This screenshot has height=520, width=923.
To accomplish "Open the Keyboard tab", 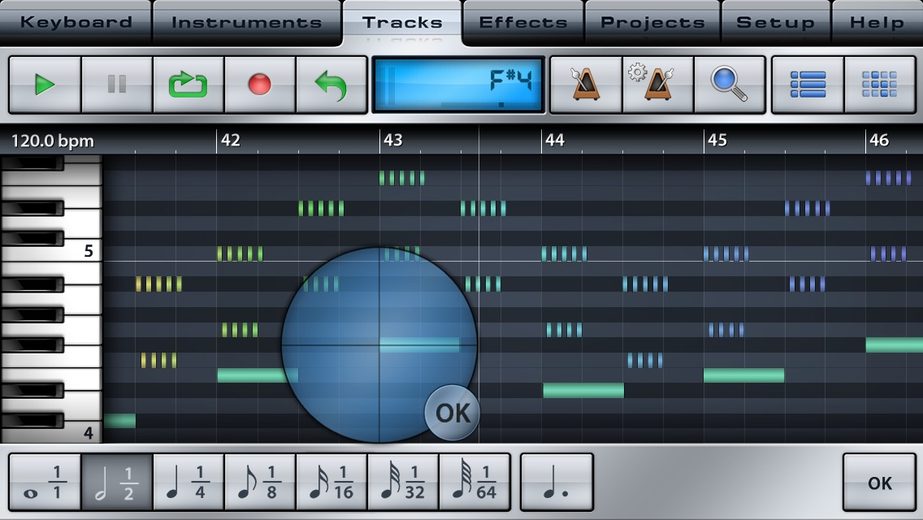I will coord(76,22).
